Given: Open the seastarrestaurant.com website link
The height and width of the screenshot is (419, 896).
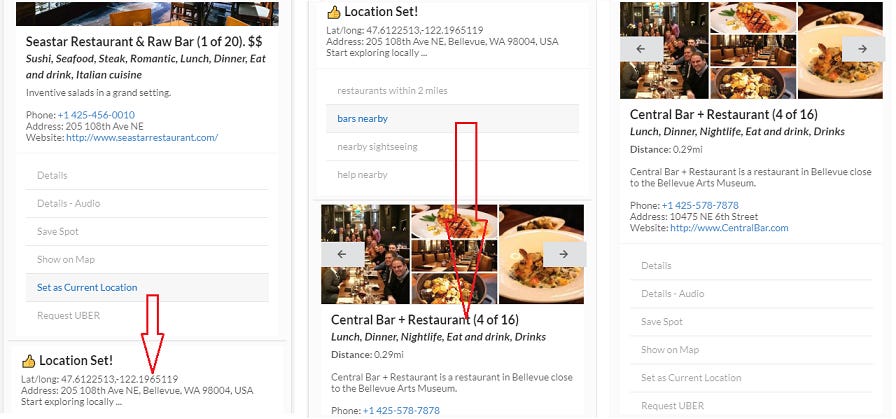Looking at the screenshot, I should point(142,138).
